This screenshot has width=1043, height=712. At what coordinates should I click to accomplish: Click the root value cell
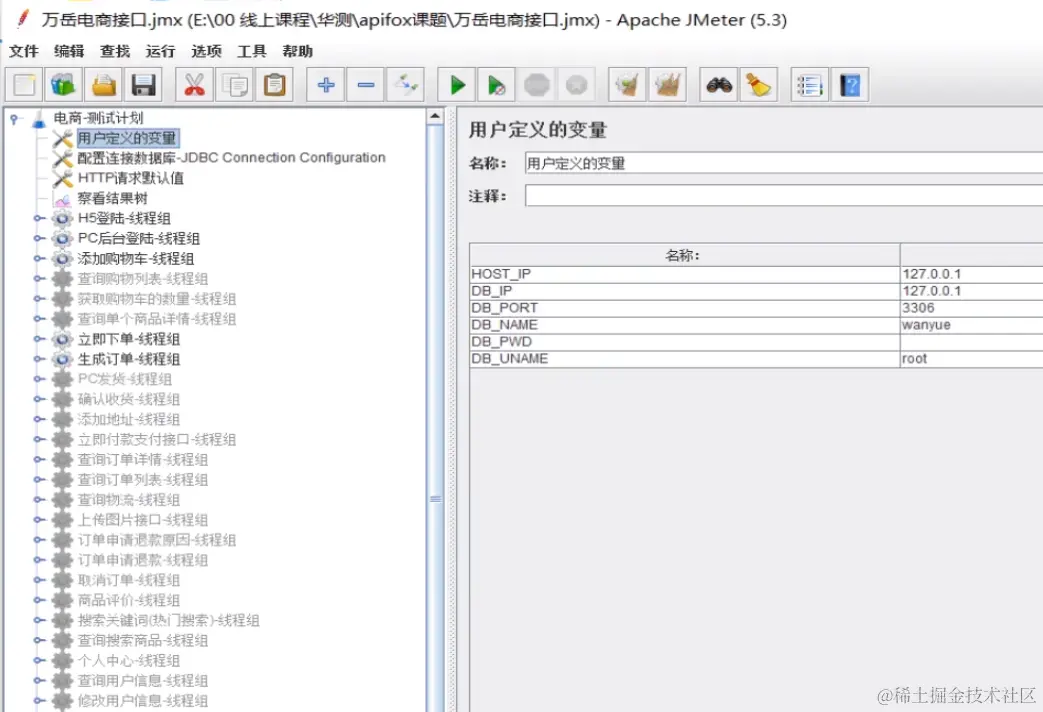coord(971,359)
